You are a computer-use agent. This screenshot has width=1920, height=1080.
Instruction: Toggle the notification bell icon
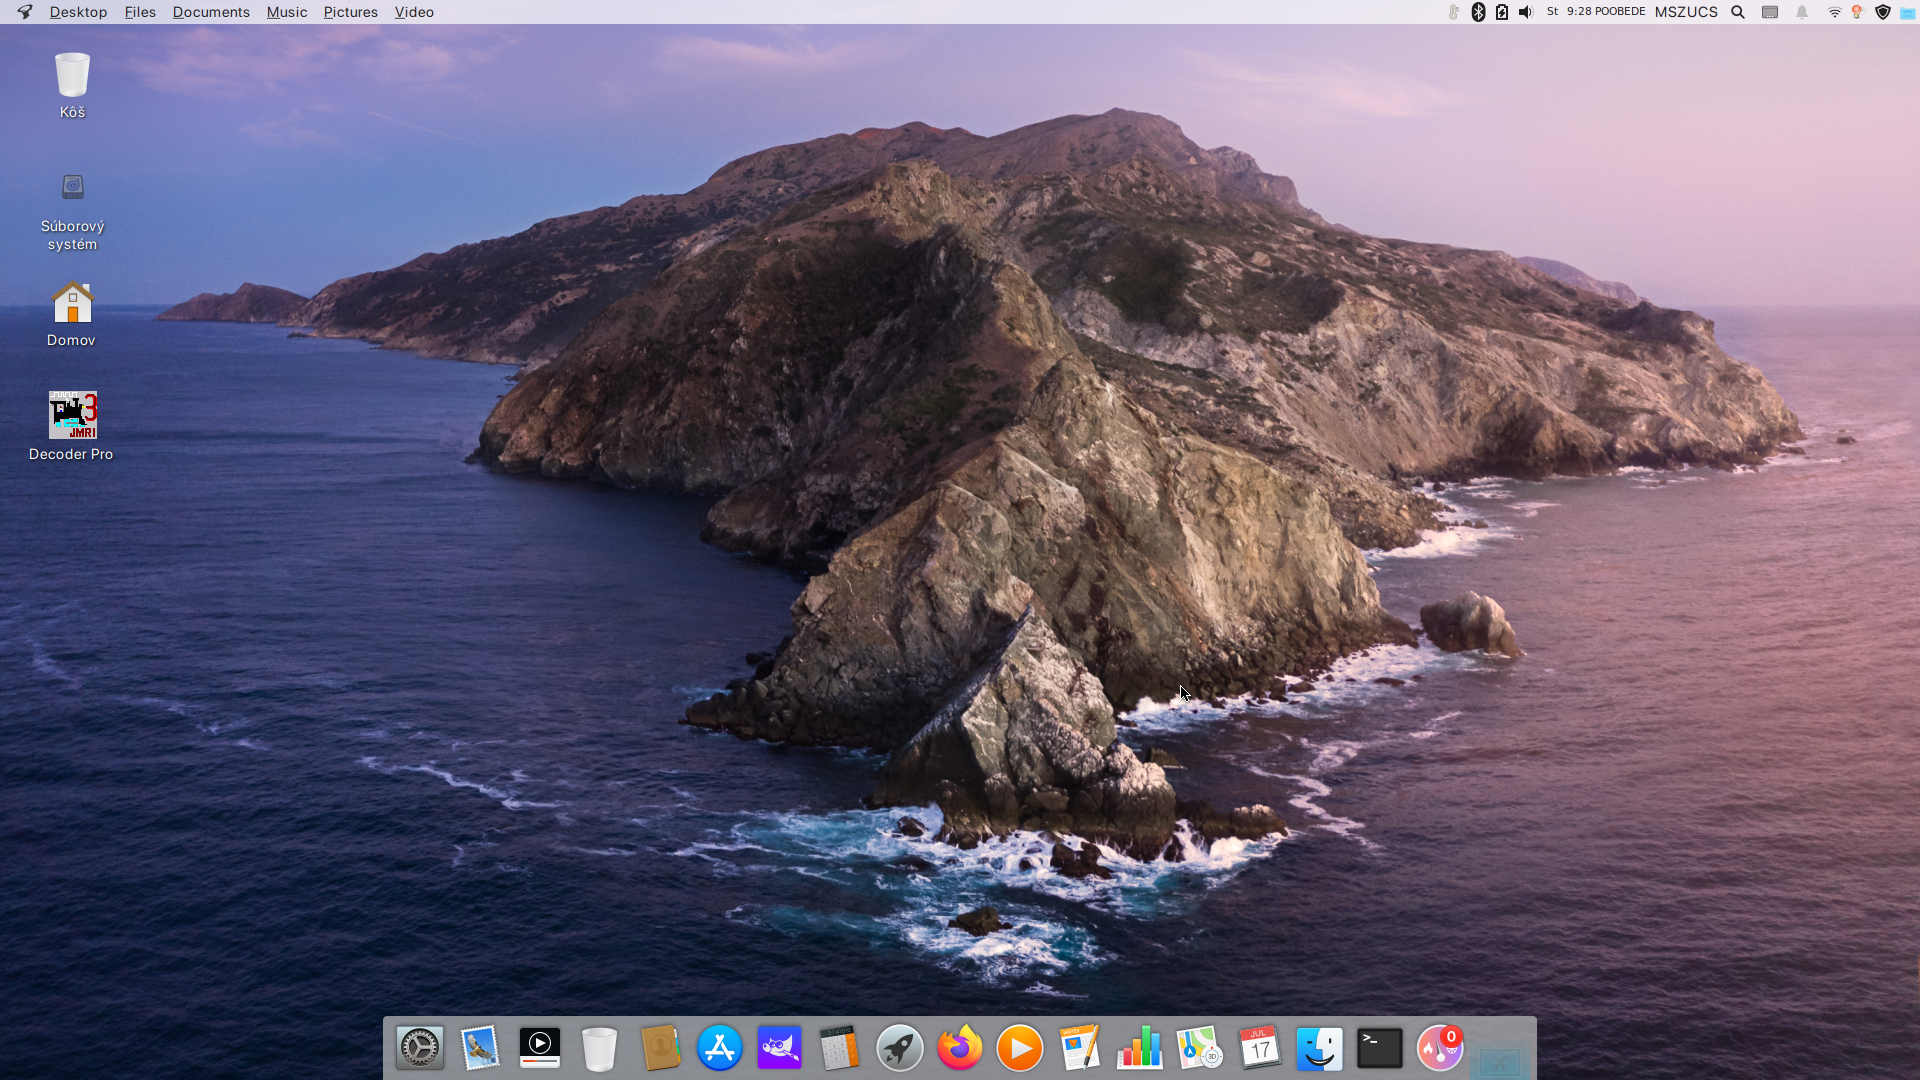click(1802, 12)
